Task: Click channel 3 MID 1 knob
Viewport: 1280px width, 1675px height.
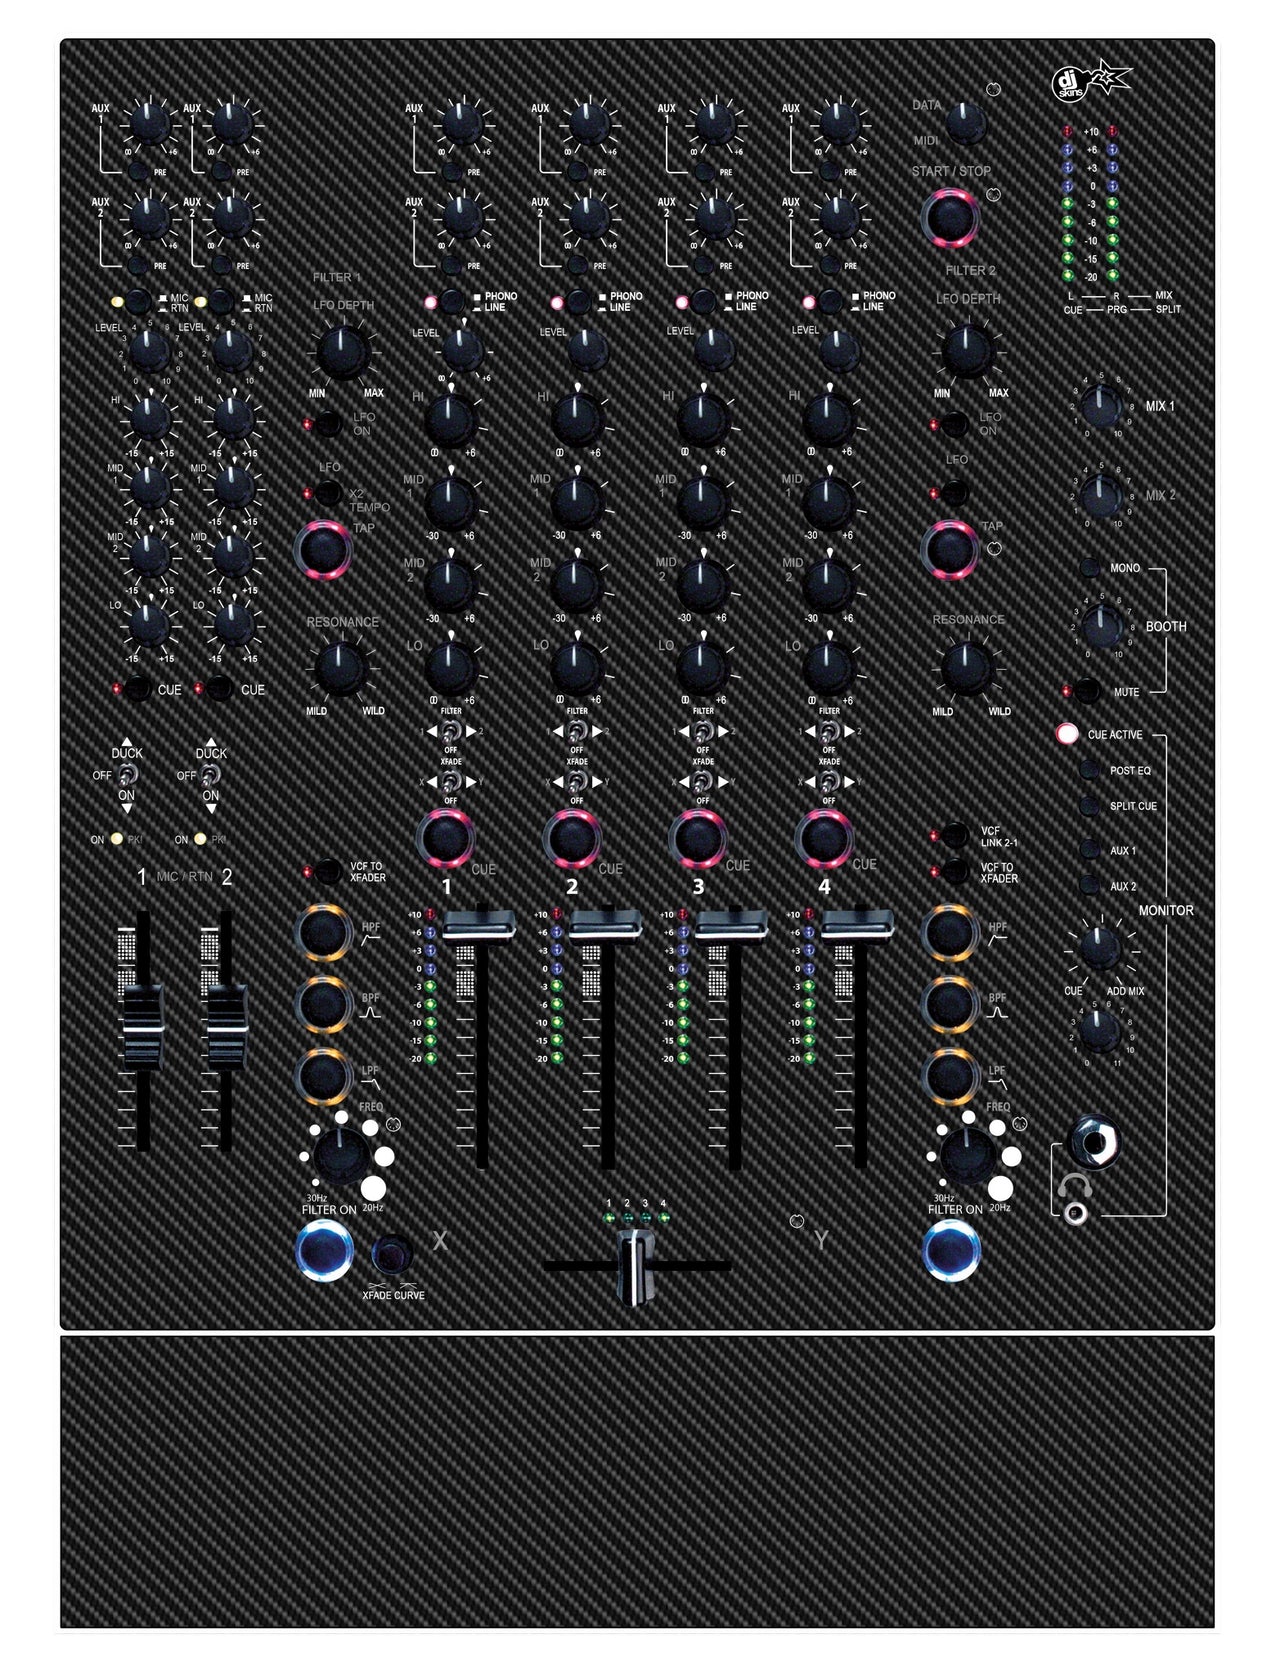Action: click(x=702, y=502)
